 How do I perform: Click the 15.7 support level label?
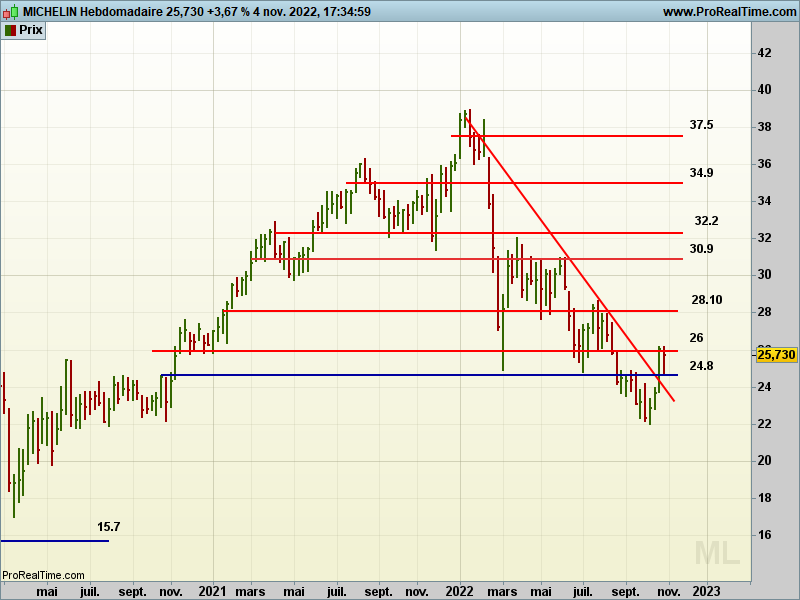click(108, 527)
